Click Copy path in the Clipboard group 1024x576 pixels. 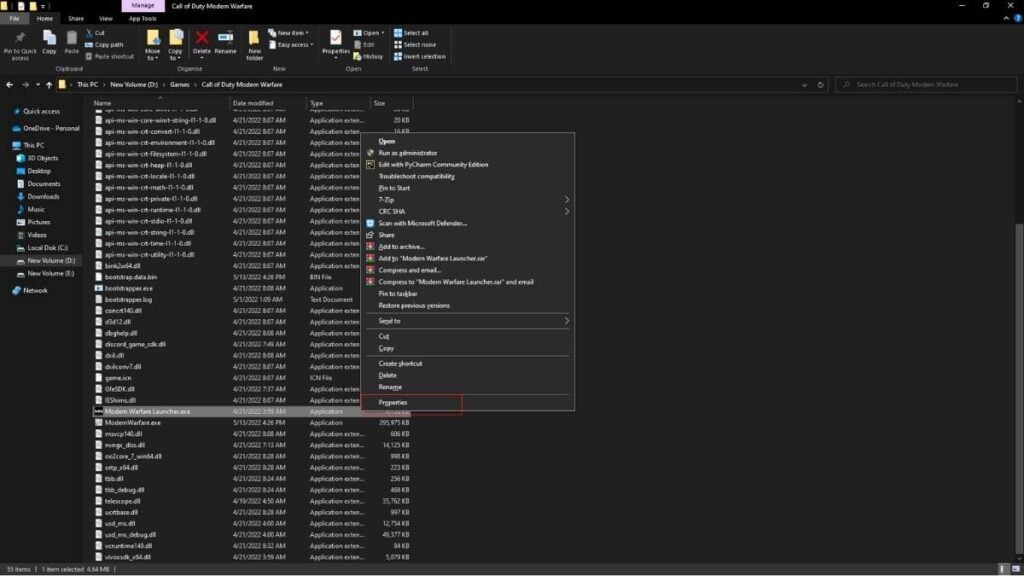pyautogui.click(x=104, y=44)
